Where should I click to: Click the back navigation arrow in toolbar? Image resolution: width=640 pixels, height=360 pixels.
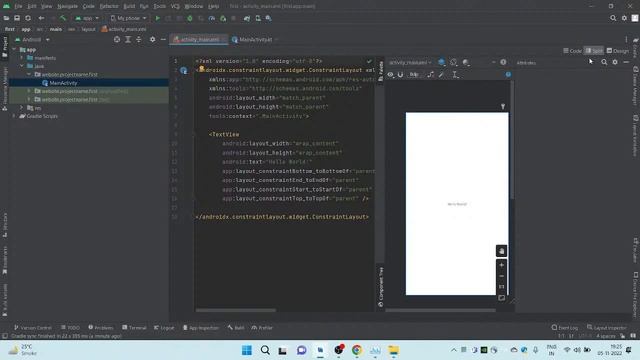pyautogui.click(x=41, y=18)
